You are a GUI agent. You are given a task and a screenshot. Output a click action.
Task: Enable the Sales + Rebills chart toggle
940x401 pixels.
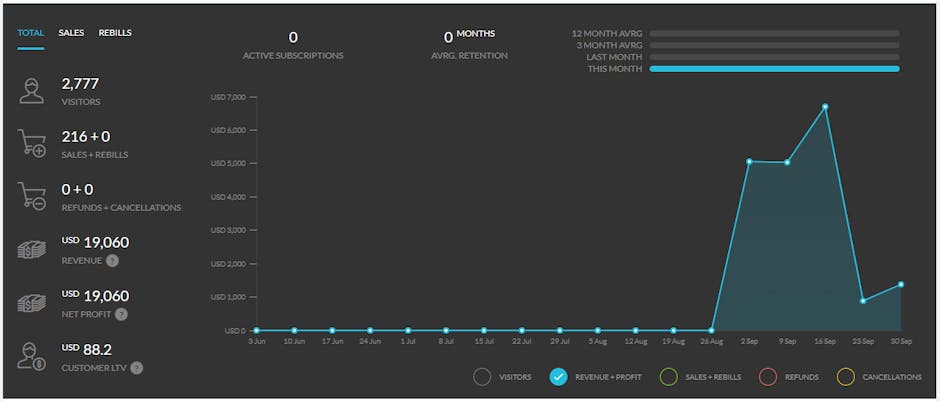coord(669,377)
